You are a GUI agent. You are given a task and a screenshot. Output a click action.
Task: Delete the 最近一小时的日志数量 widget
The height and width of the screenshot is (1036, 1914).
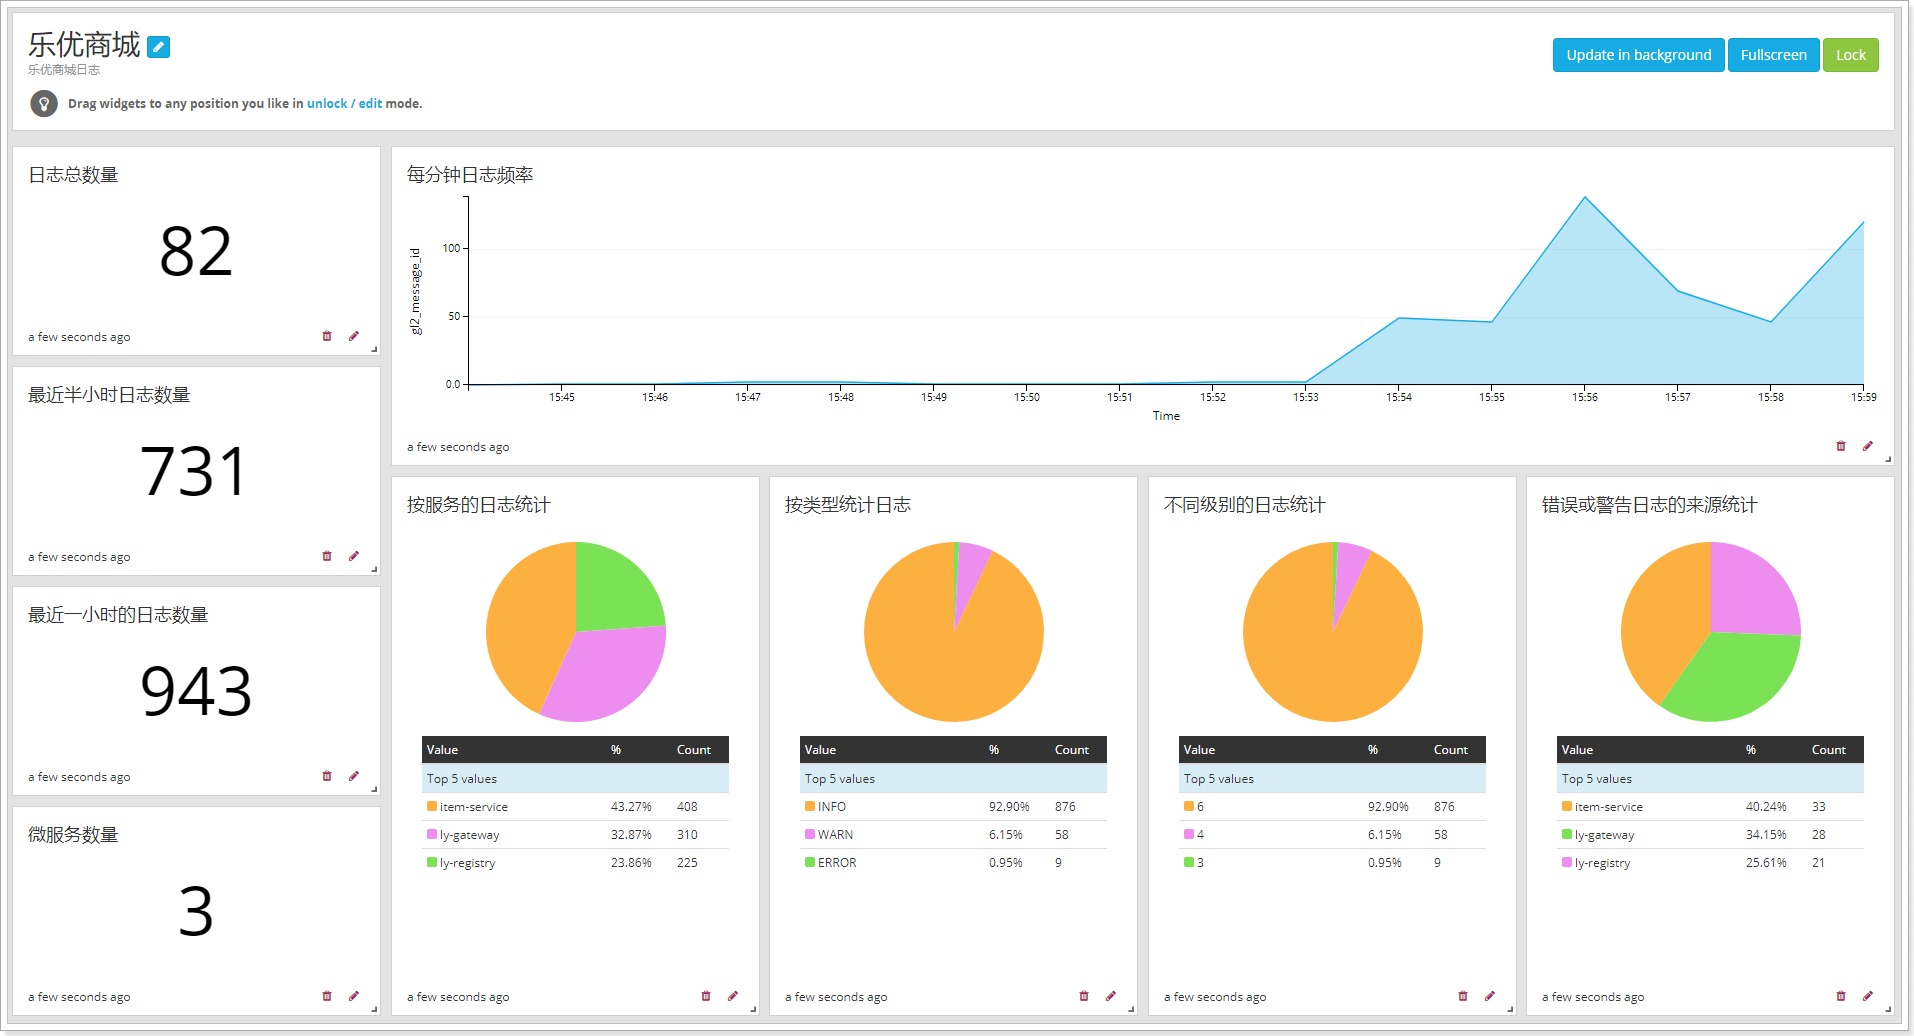click(x=327, y=776)
